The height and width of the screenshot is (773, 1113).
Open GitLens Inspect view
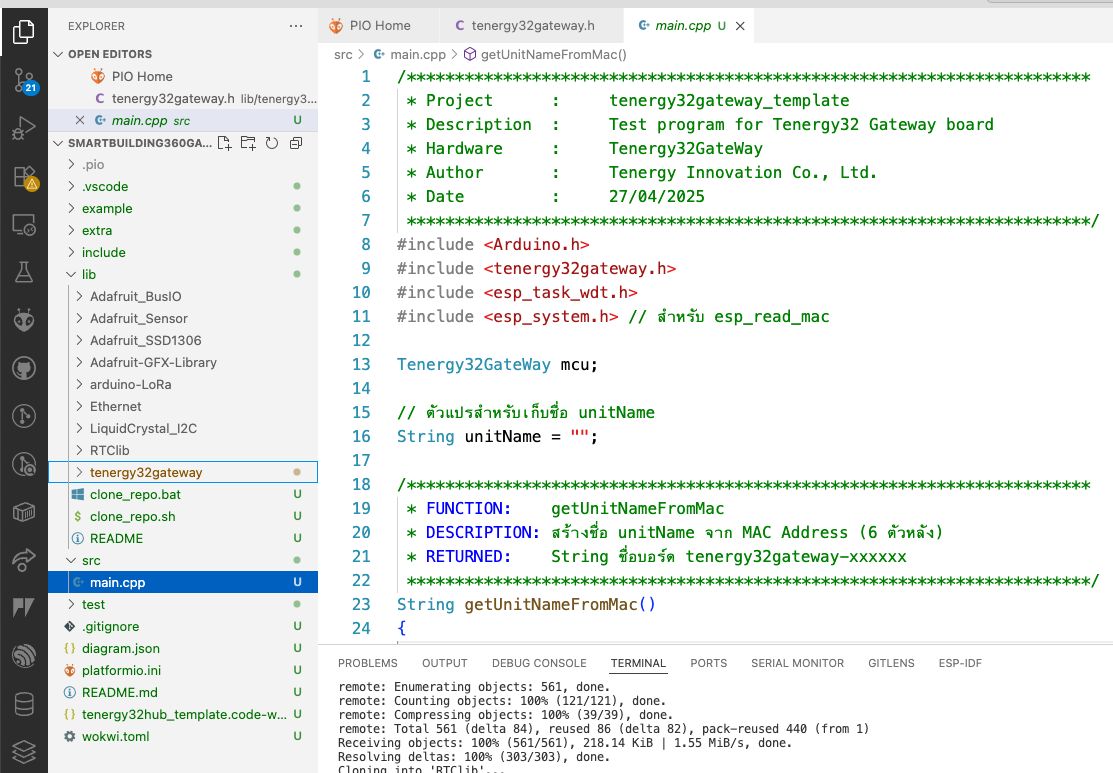[x=23, y=464]
